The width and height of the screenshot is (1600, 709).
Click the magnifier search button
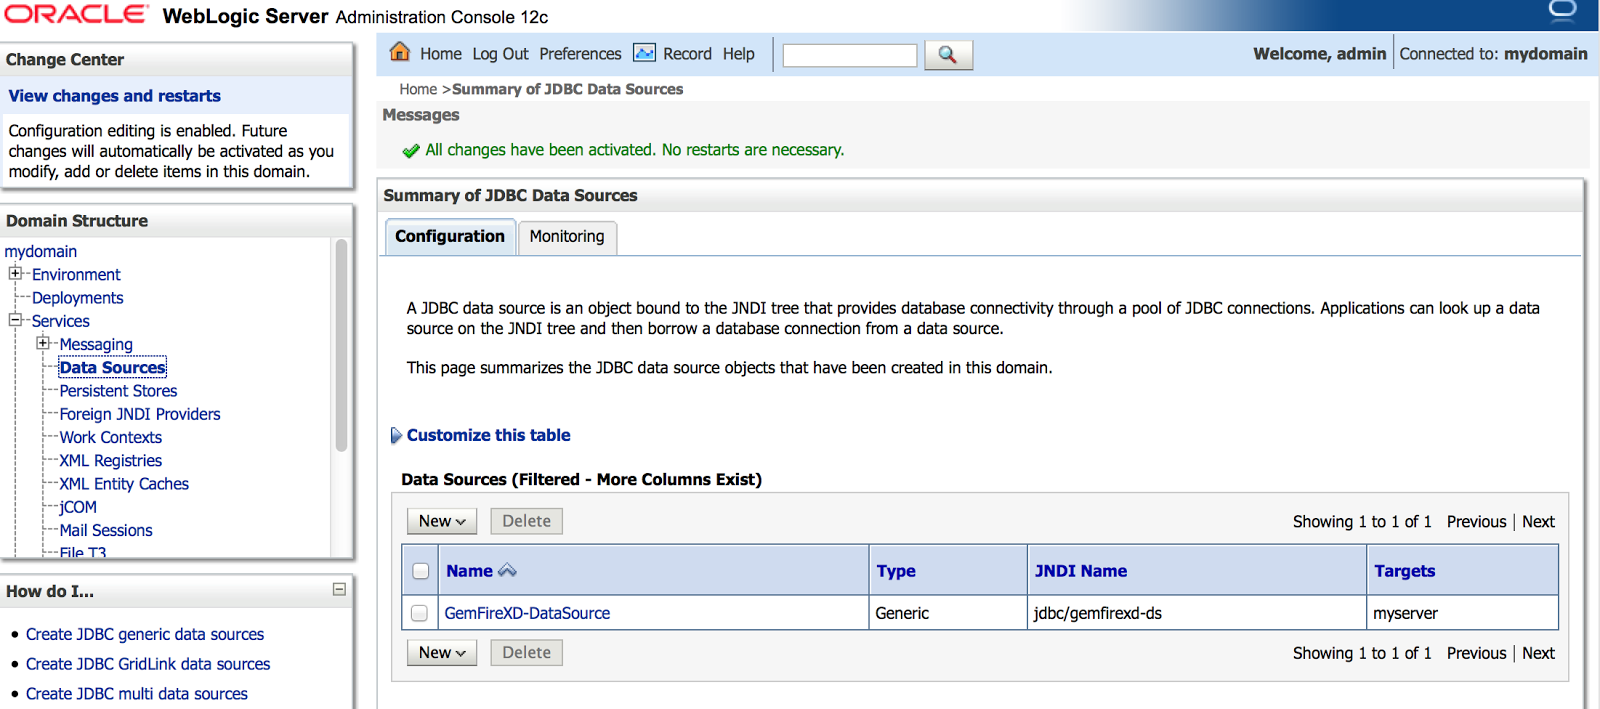coord(948,55)
